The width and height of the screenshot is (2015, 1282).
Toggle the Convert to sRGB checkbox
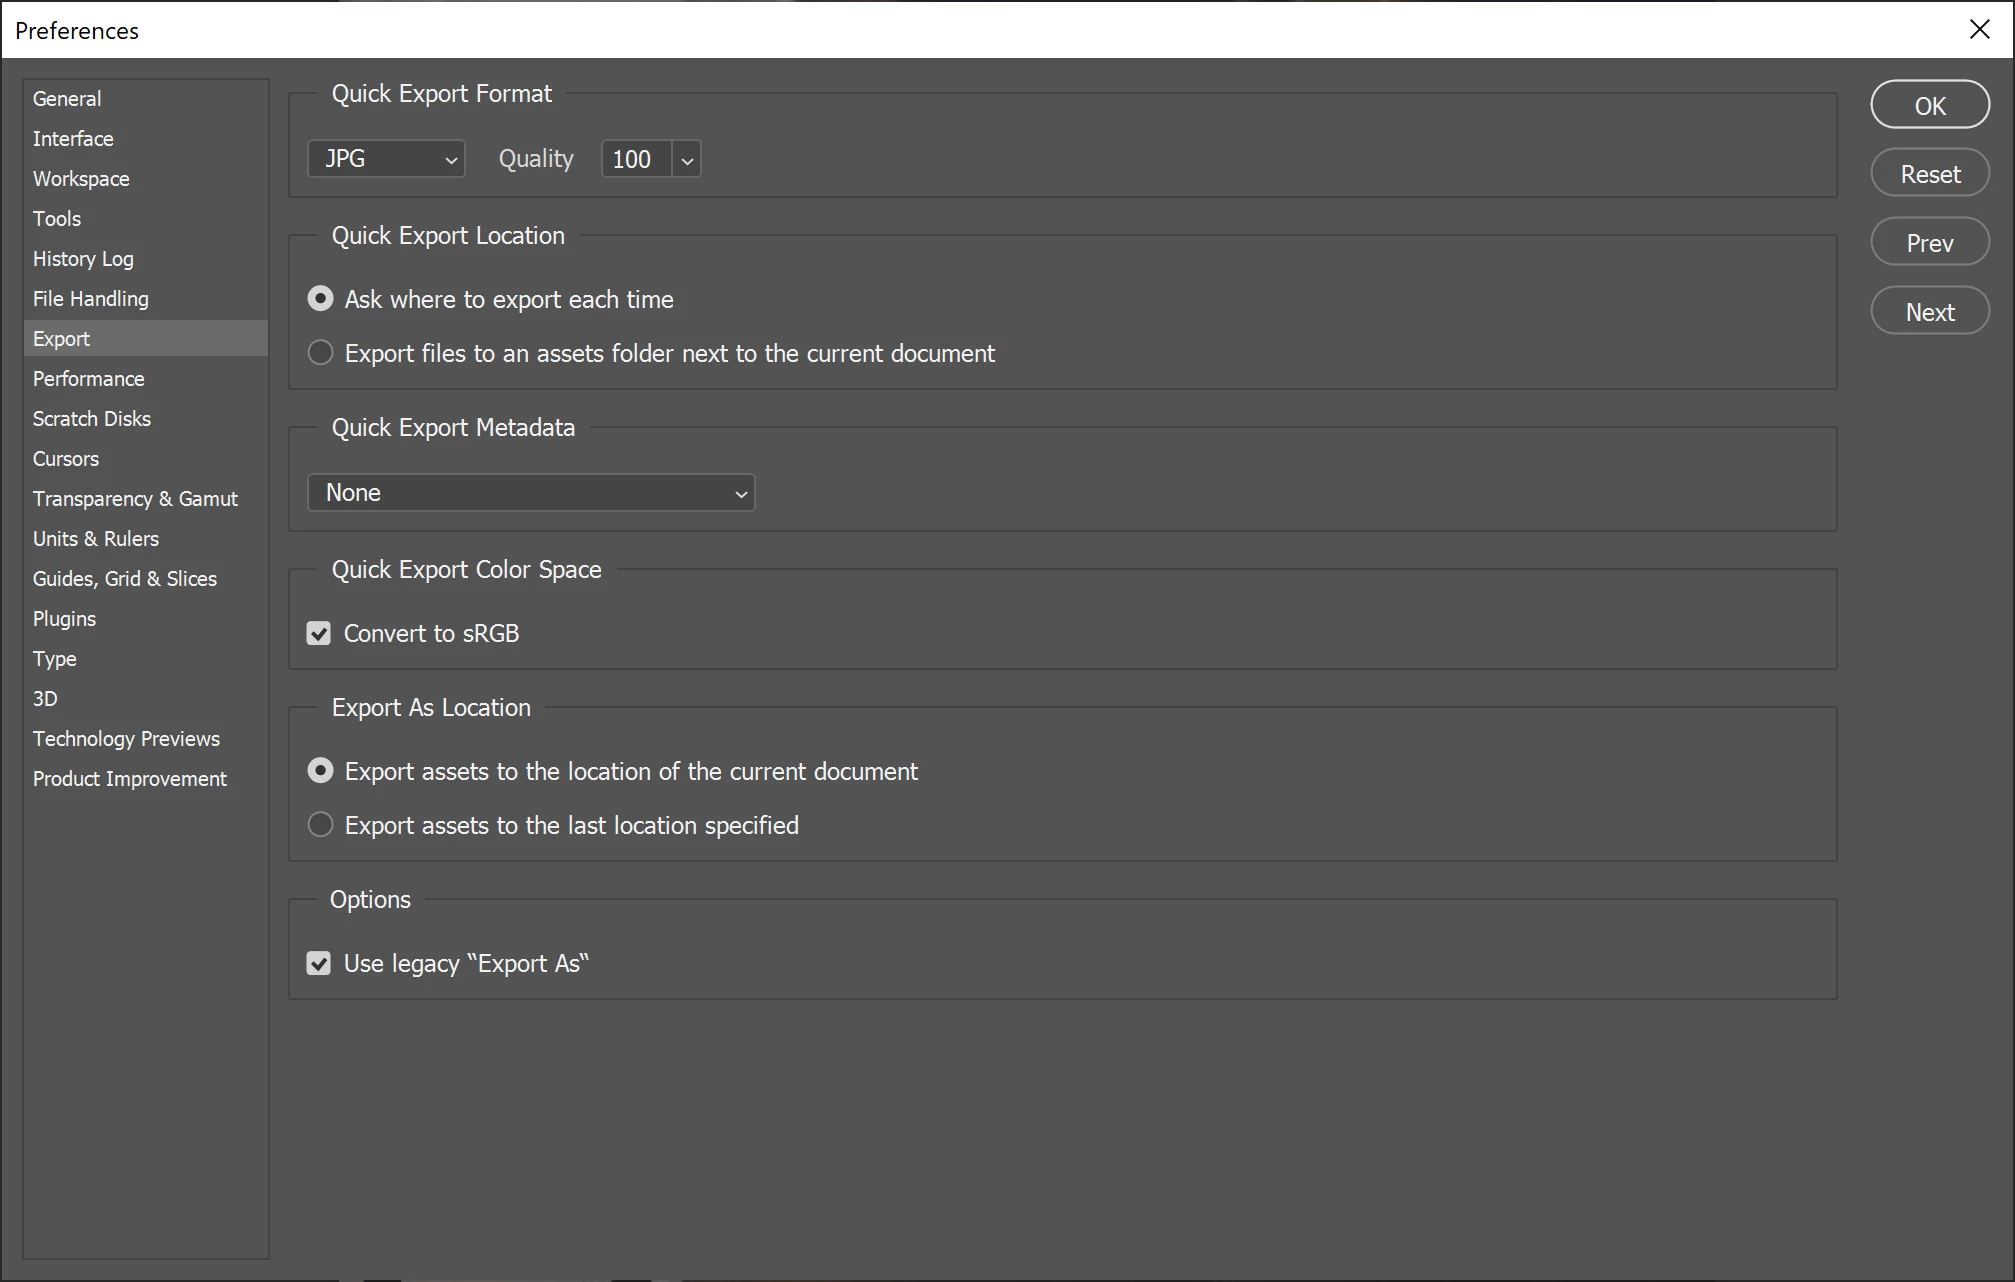point(319,634)
